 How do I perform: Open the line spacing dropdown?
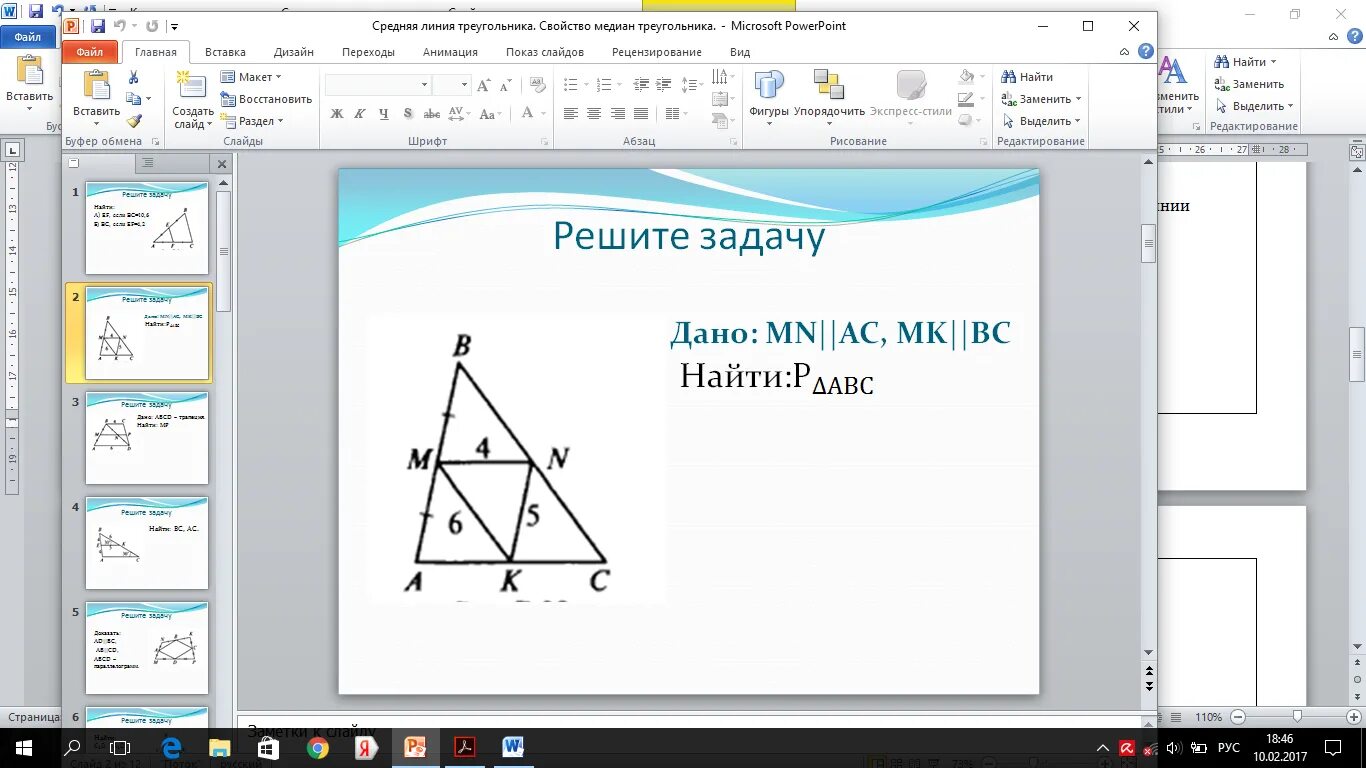pyautogui.click(x=690, y=83)
